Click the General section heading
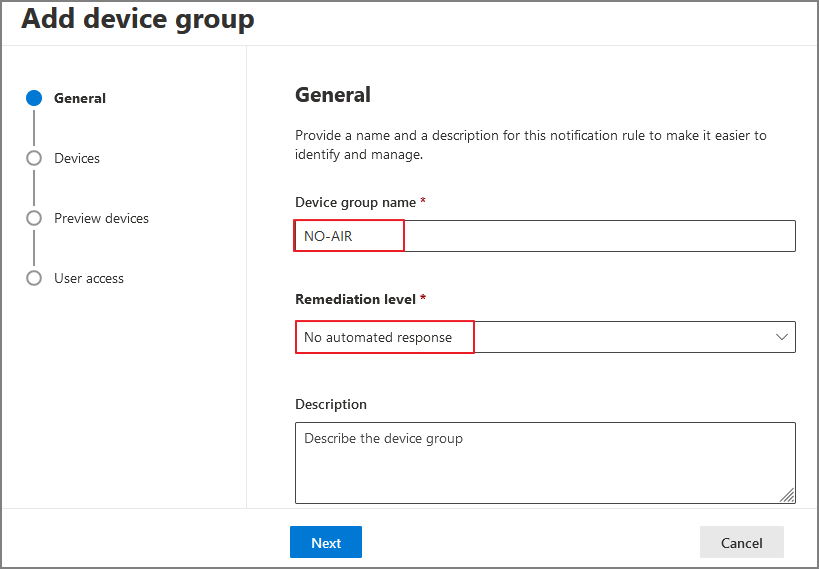This screenshot has width=819, height=569. (x=333, y=95)
